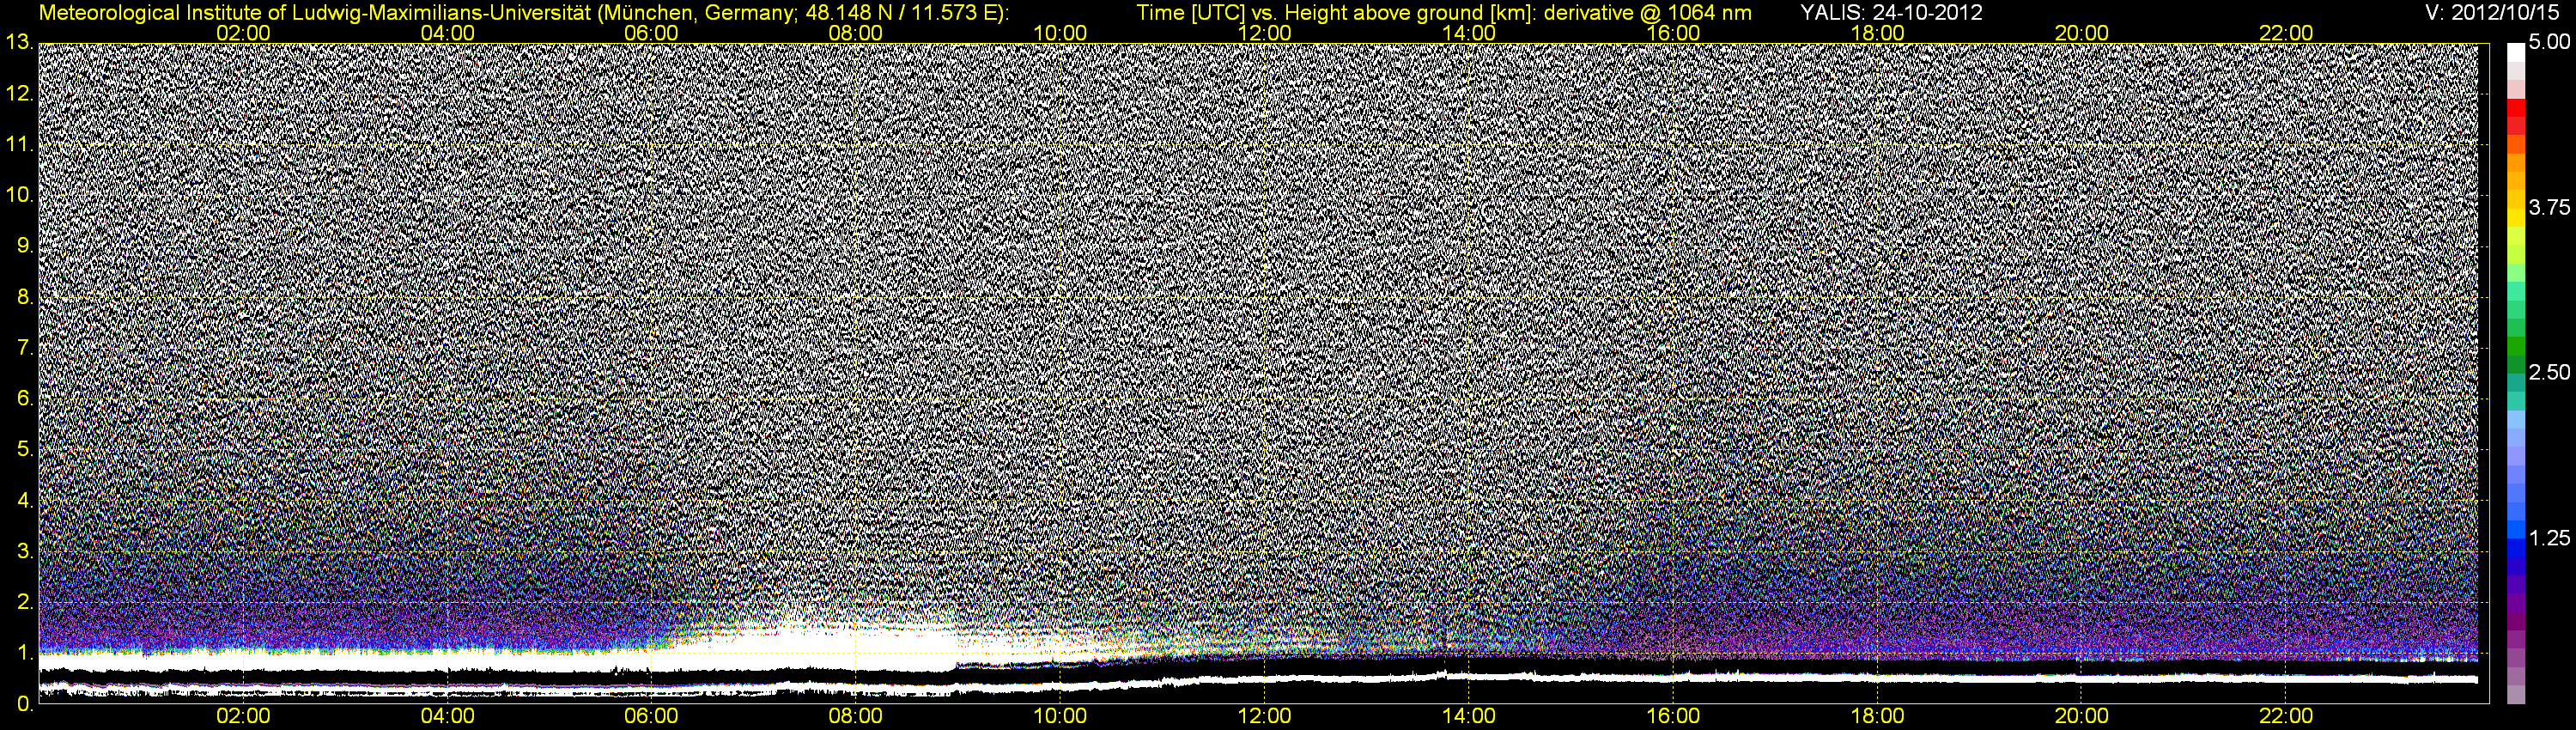Pick the 6 km height axis label

25,398
